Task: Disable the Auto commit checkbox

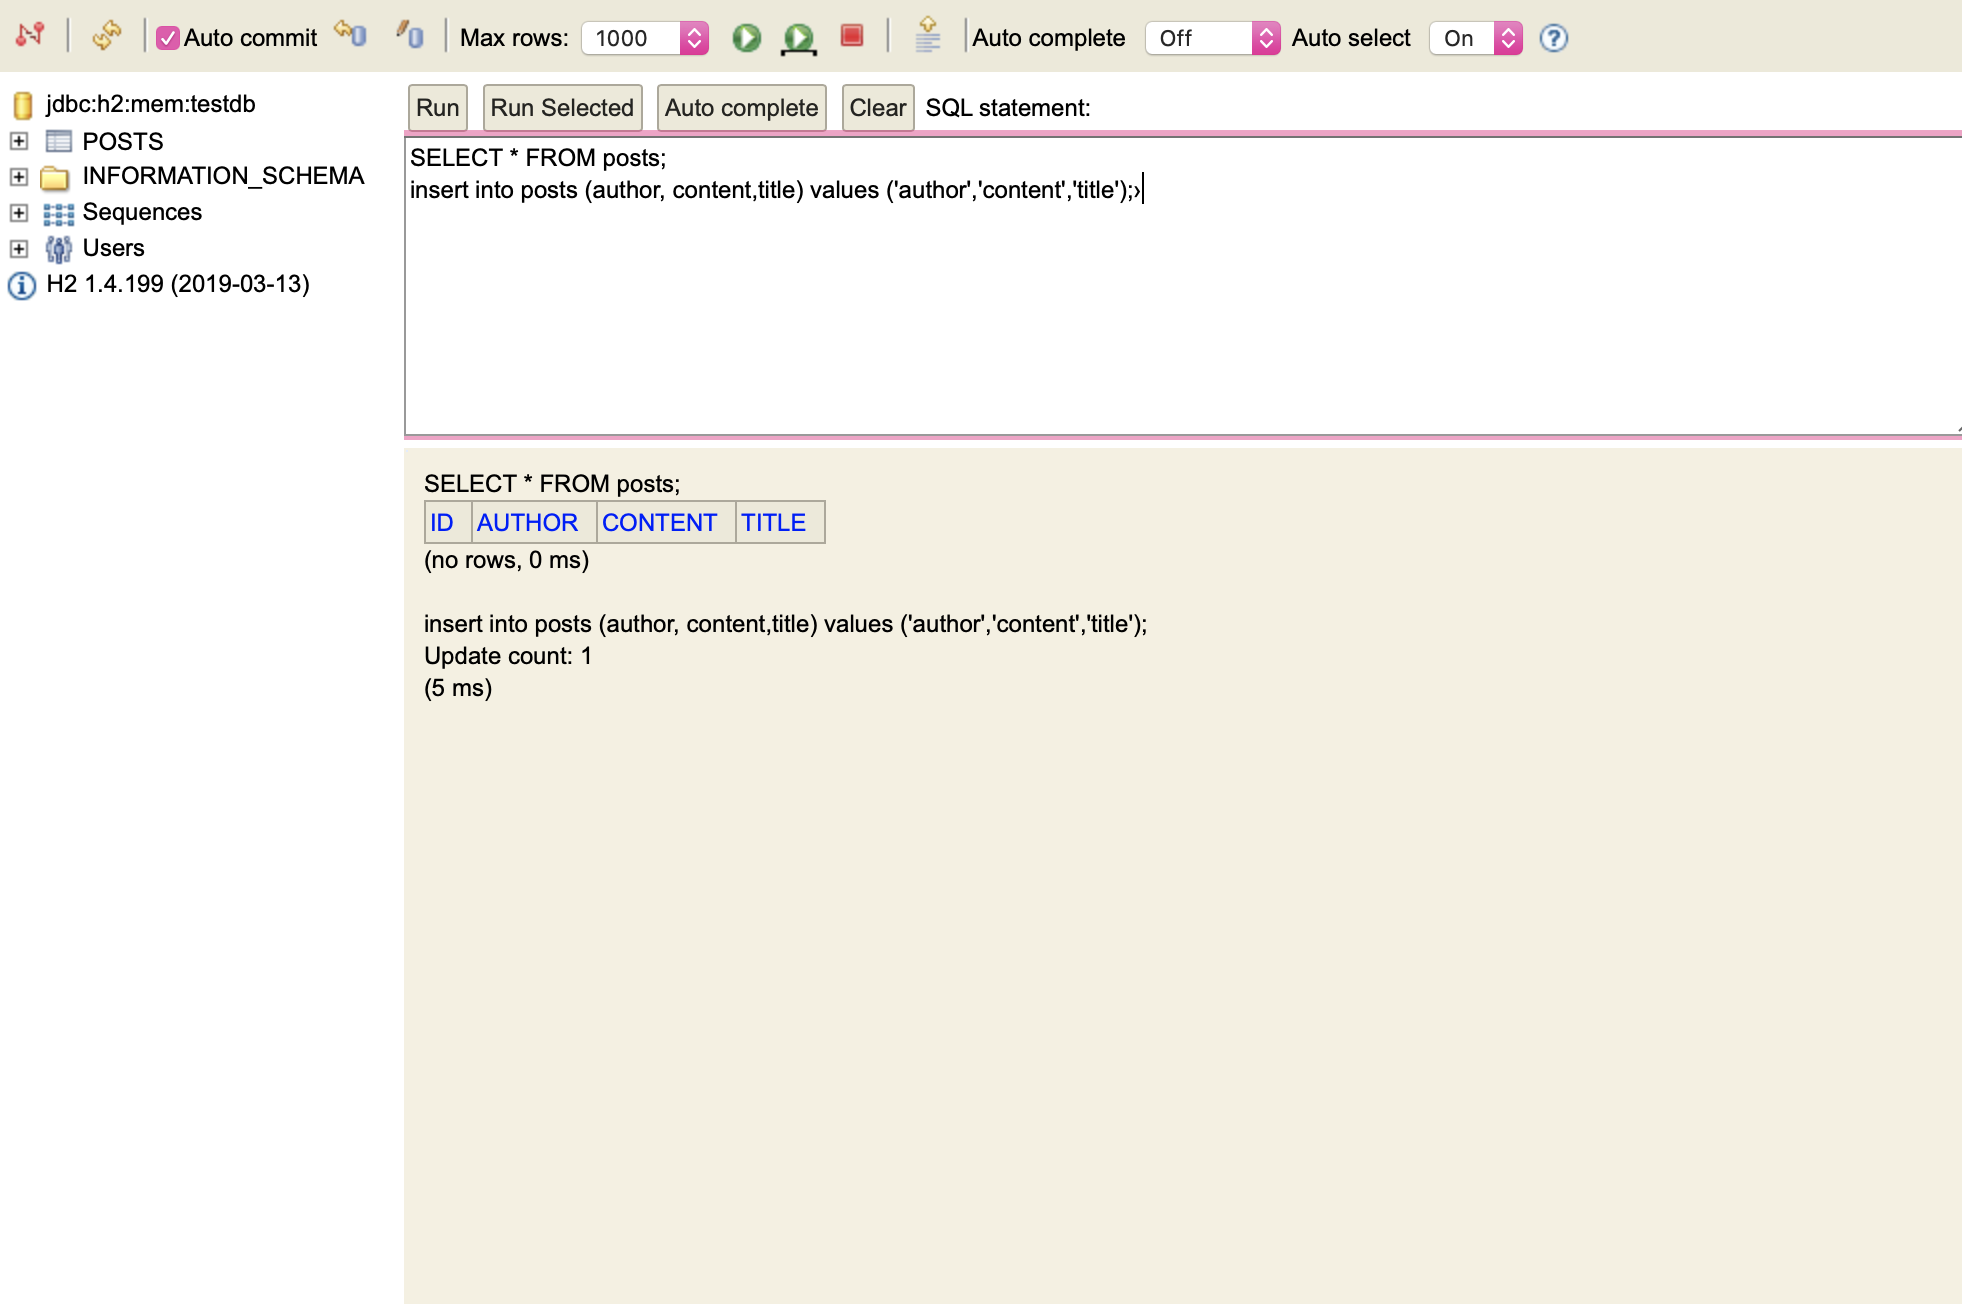Action: tap(168, 37)
